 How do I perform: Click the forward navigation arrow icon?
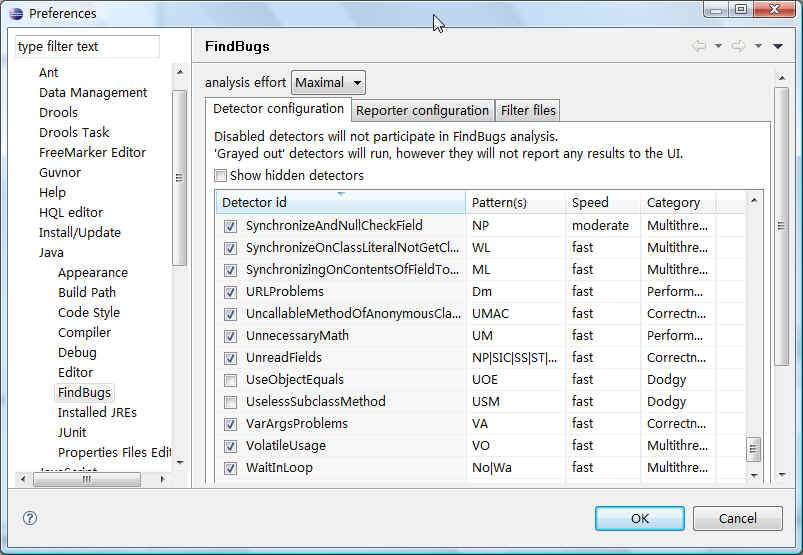pos(738,46)
